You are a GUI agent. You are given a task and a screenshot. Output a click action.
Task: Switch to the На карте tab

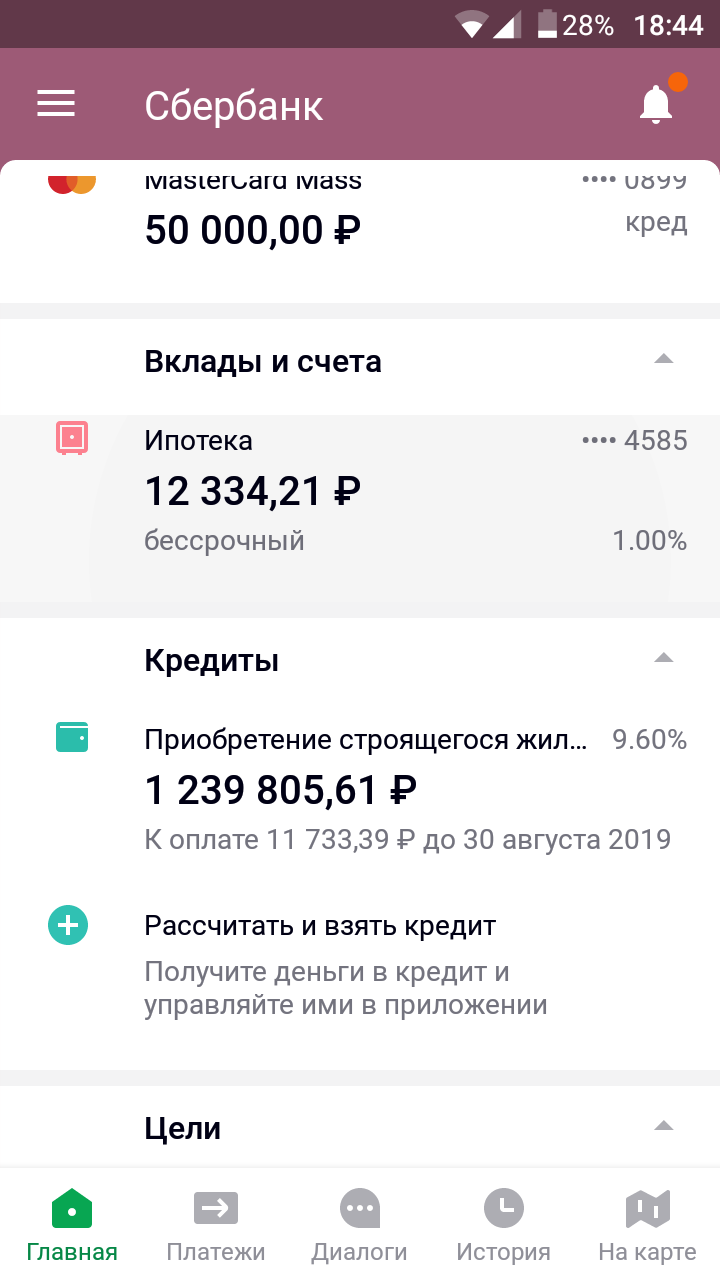tap(647, 1226)
